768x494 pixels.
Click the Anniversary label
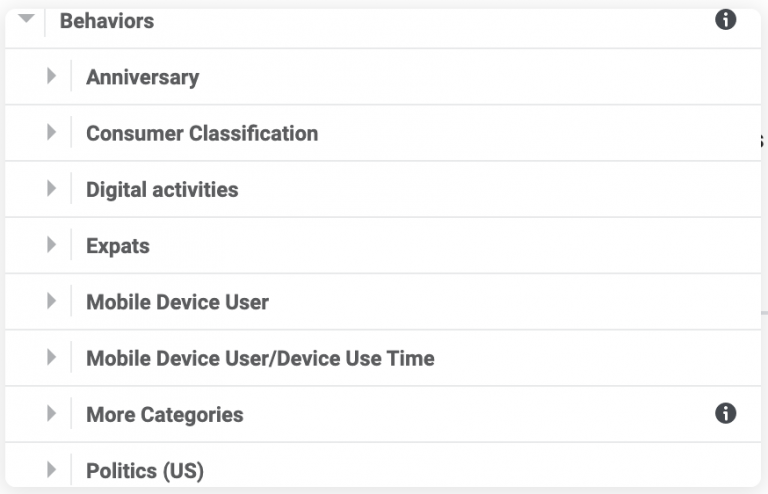click(x=142, y=77)
